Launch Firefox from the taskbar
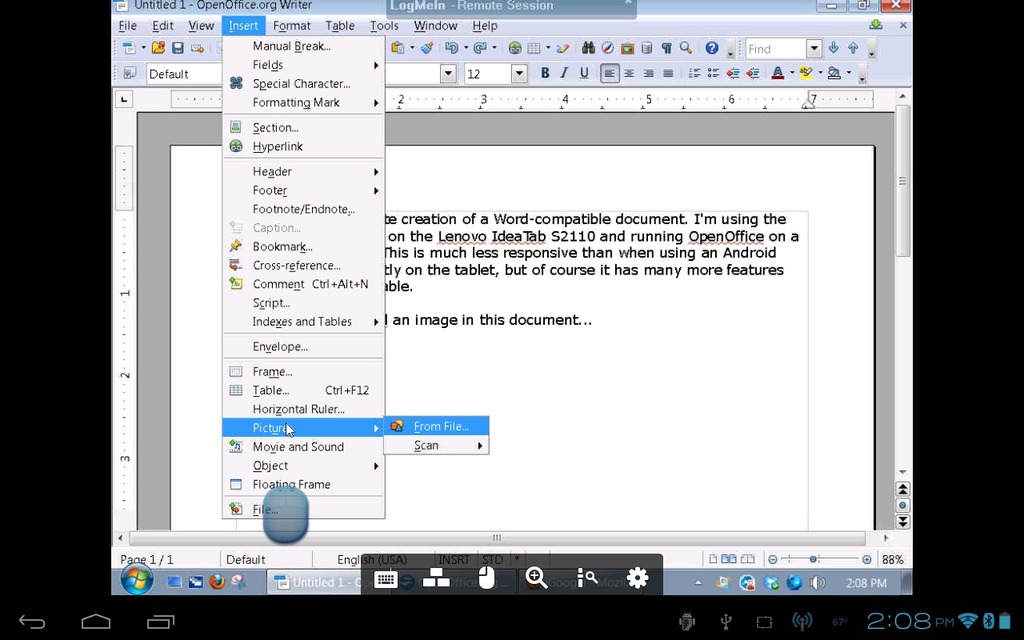Image resolution: width=1024 pixels, height=640 pixels. pyautogui.click(x=217, y=581)
